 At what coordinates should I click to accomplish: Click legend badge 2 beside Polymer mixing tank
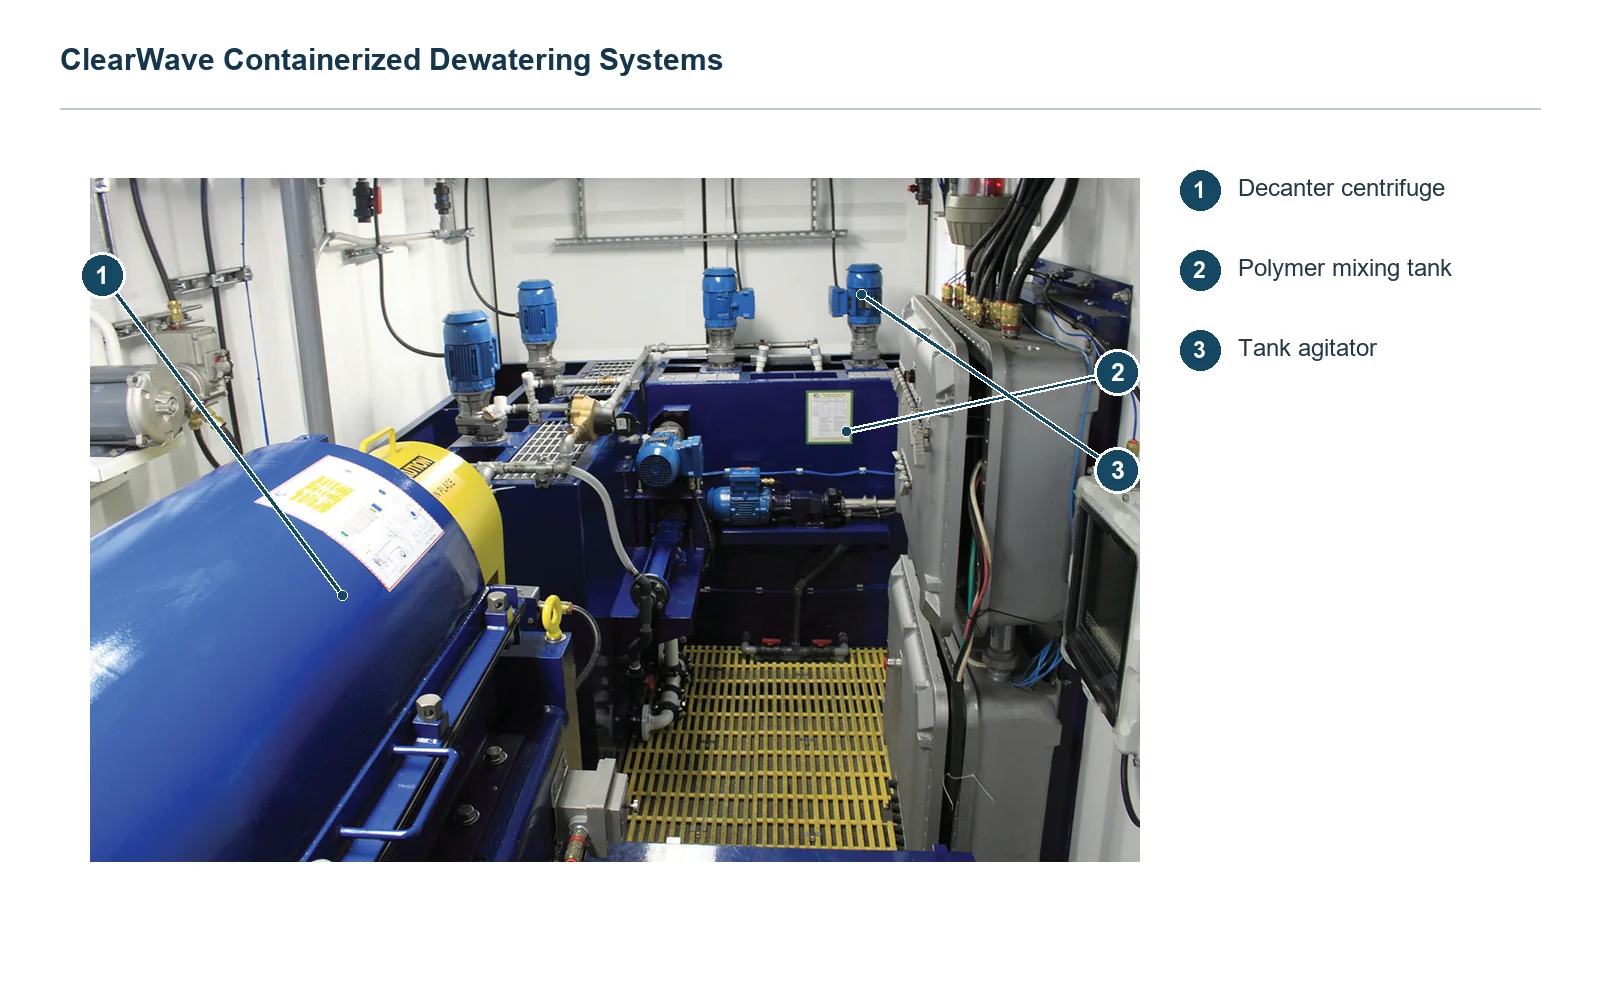coord(1199,270)
